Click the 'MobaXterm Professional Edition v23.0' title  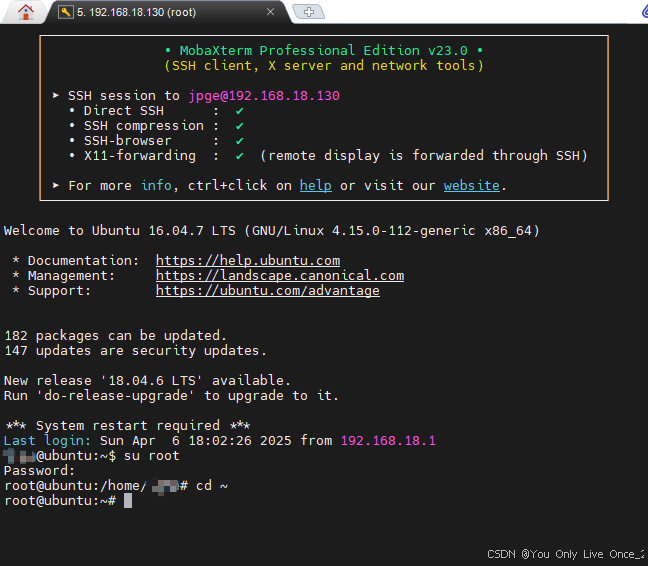point(324,51)
